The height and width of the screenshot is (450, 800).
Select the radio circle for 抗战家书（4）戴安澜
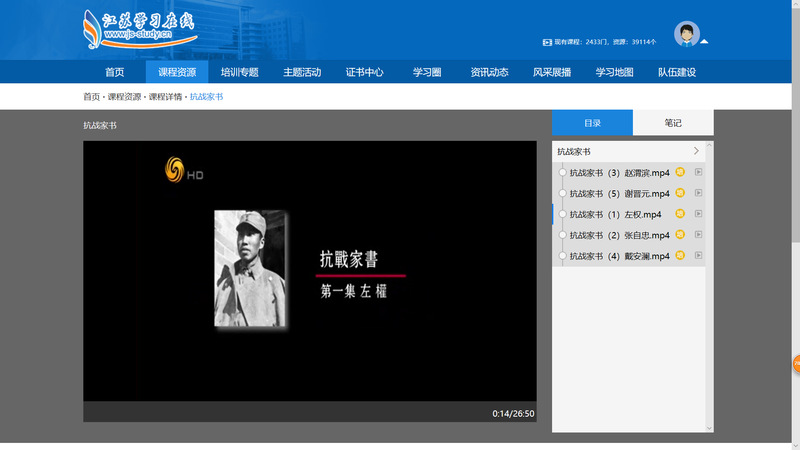point(563,256)
